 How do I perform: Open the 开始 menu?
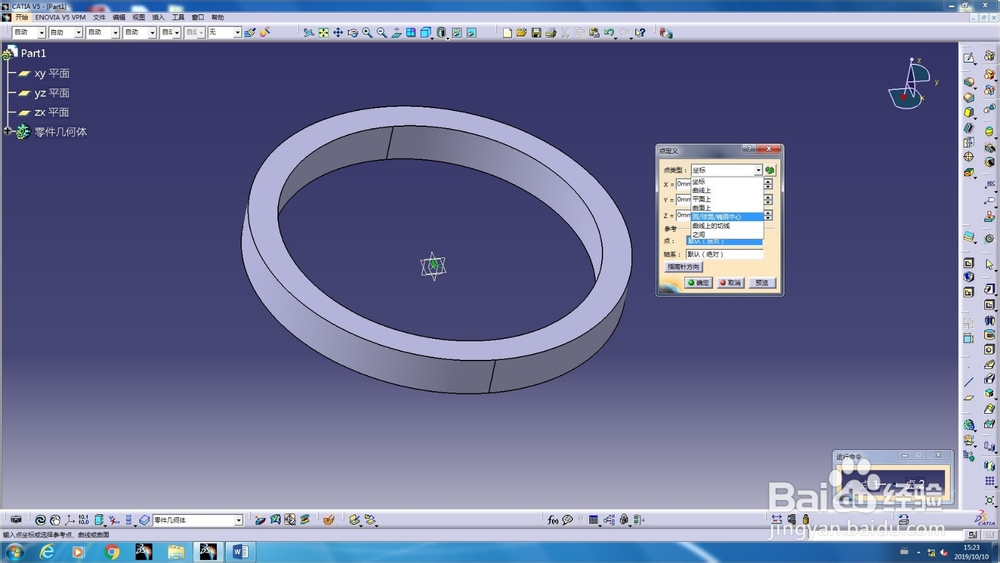coord(22,17)
